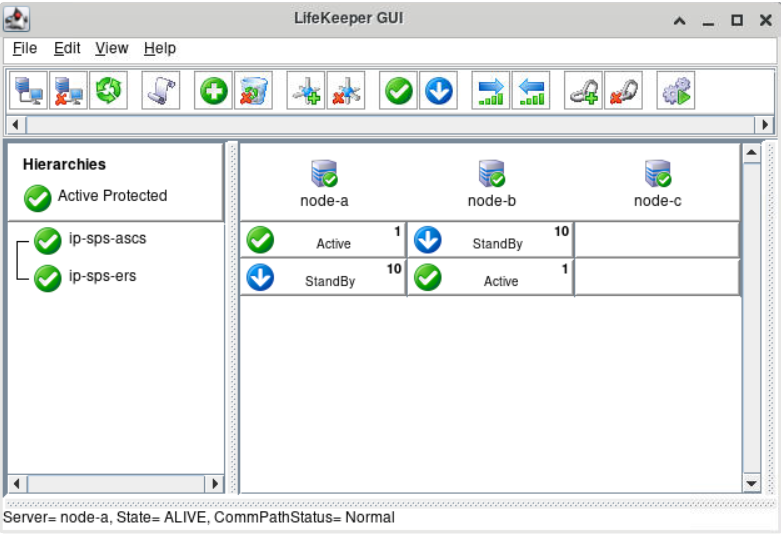
Task: Click the Active icon for ip-sps-ers on node-b
Action: pos(428,277)
